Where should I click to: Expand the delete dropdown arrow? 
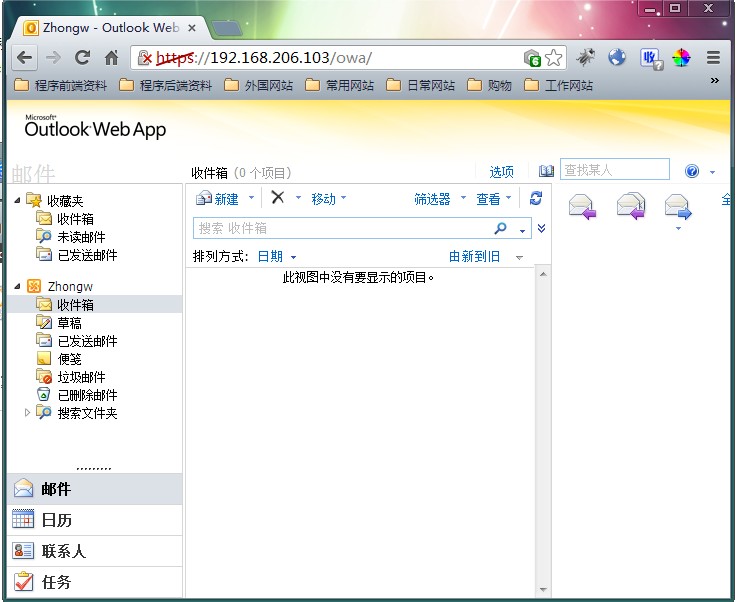pos(298,198)
